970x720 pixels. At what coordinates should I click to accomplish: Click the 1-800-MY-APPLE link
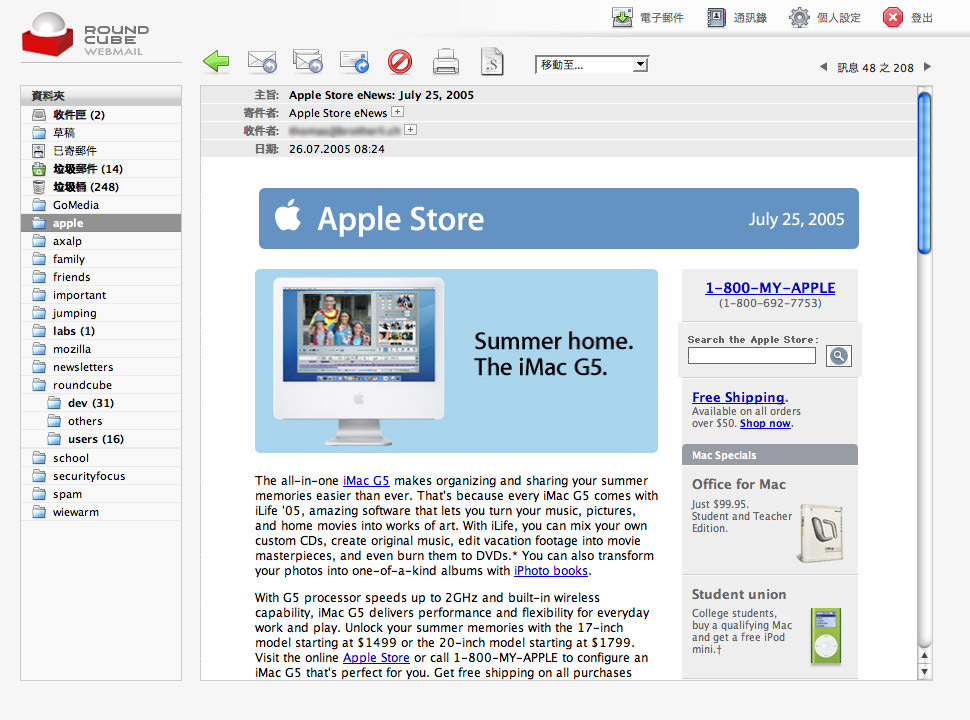[x=770, y=288]
